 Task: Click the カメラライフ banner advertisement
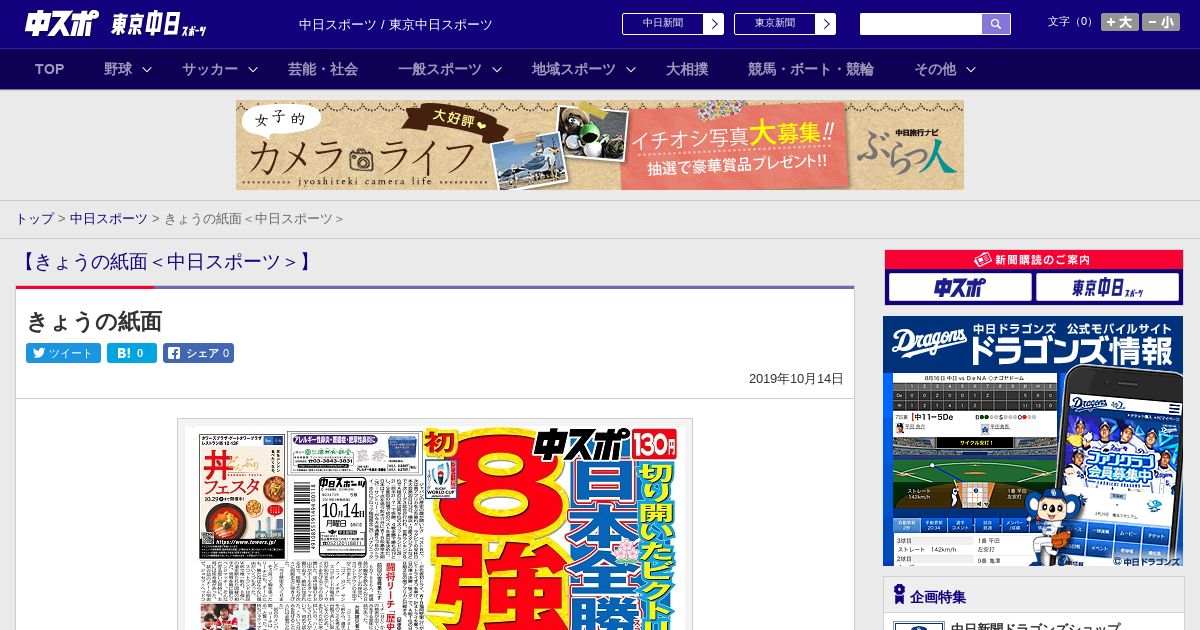[600, 145]
